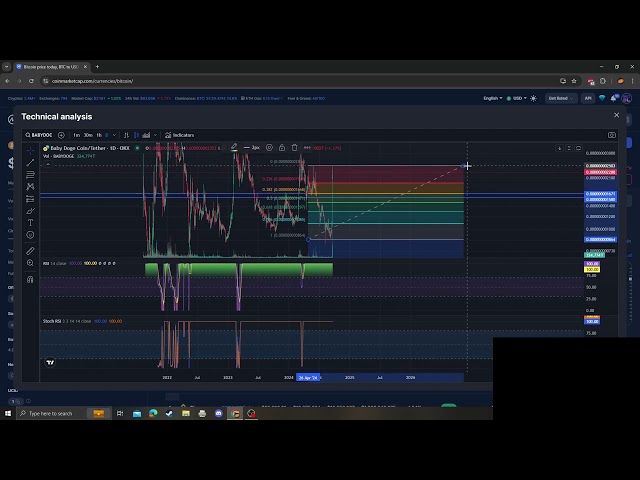Select the trend line drawing tool
The width and height of the screenshot is (640, 480).
click(x=30, y=162)
